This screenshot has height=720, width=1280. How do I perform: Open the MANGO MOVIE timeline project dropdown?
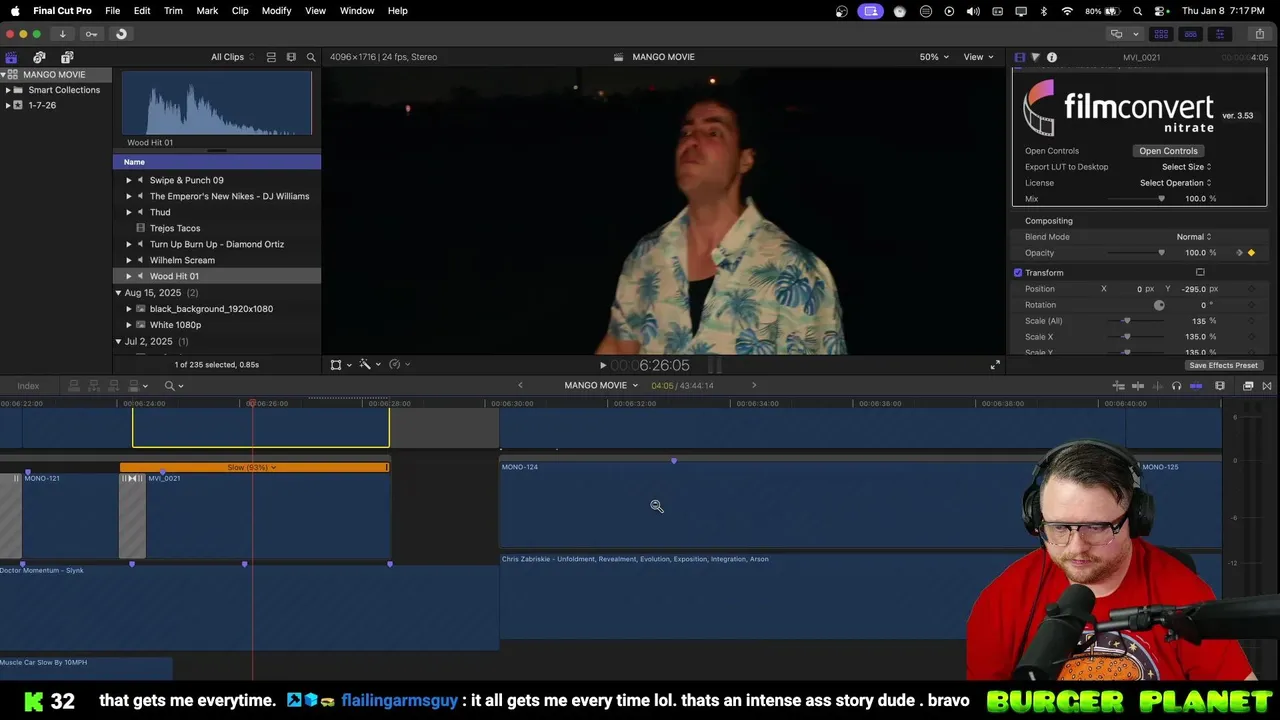point(600,385)
